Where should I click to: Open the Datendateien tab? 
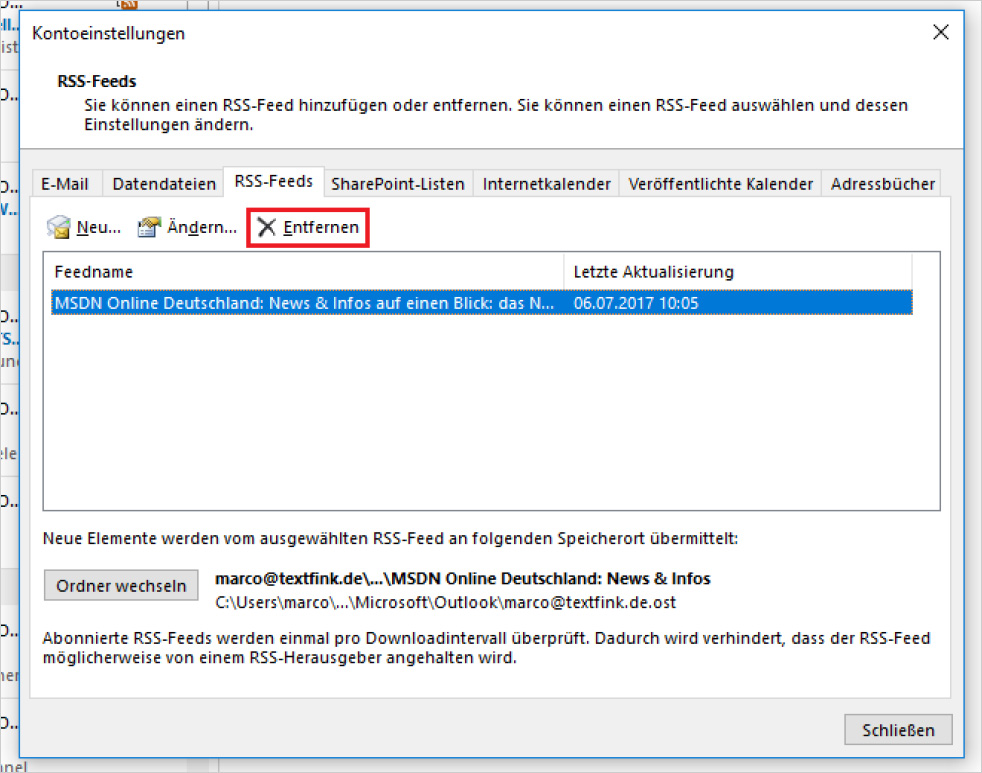coord(164,184)
